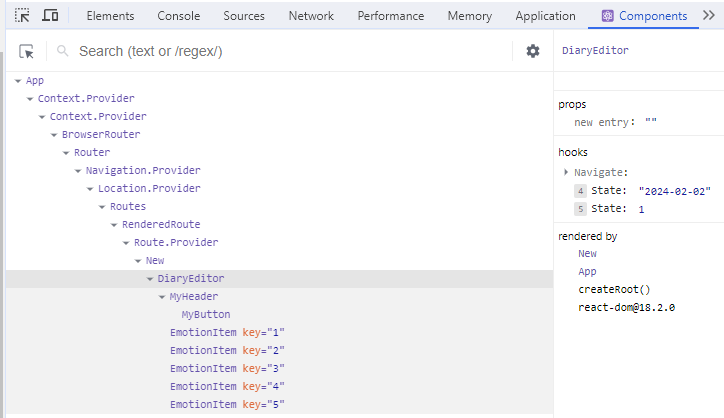Image resolution: width=724 pixels, height=418 pixels.
Task: Collapse the BrowserRouter node arrow
Action: [x=55, y=135]
